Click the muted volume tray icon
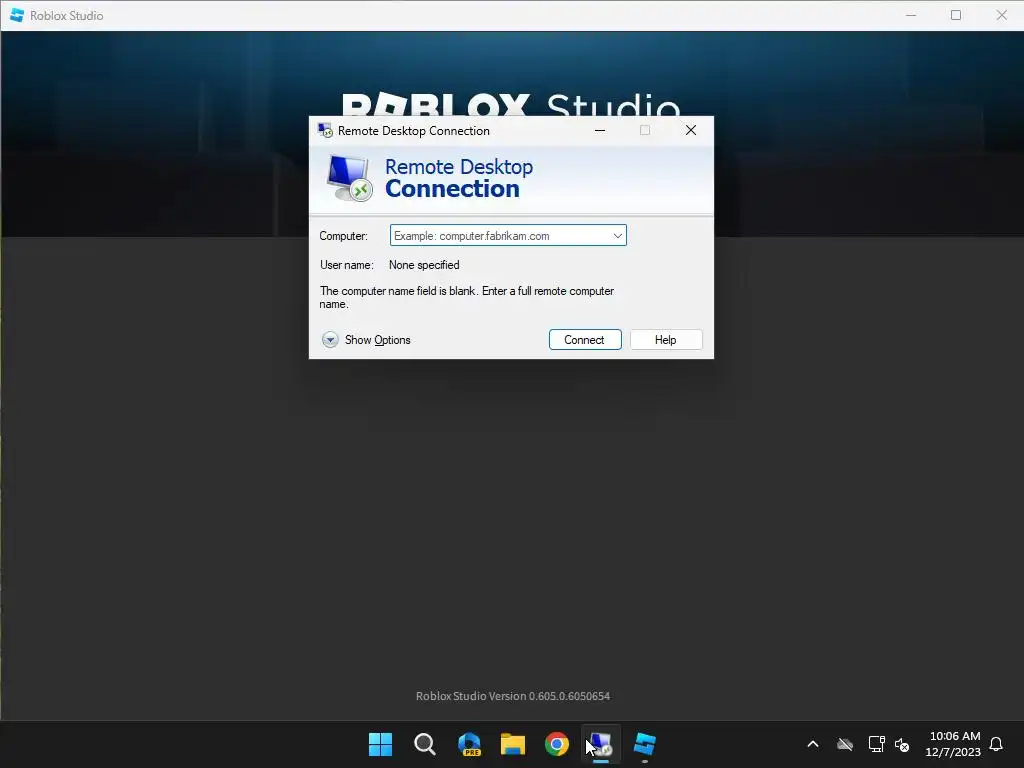This screenshot has height=768, width=1024. [902, 744]
